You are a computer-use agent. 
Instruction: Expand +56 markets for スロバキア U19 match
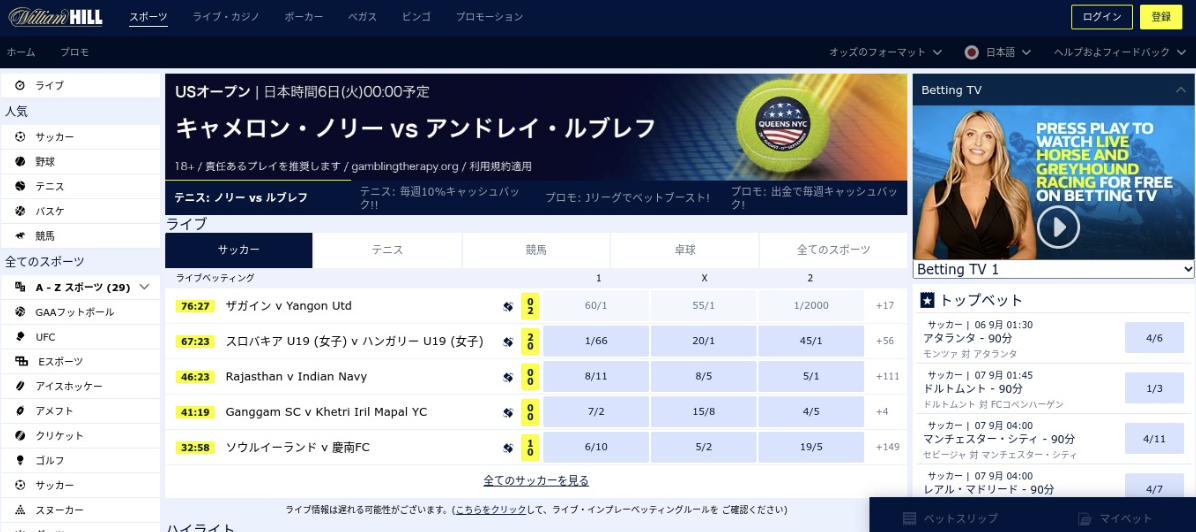tap(884, 341)
